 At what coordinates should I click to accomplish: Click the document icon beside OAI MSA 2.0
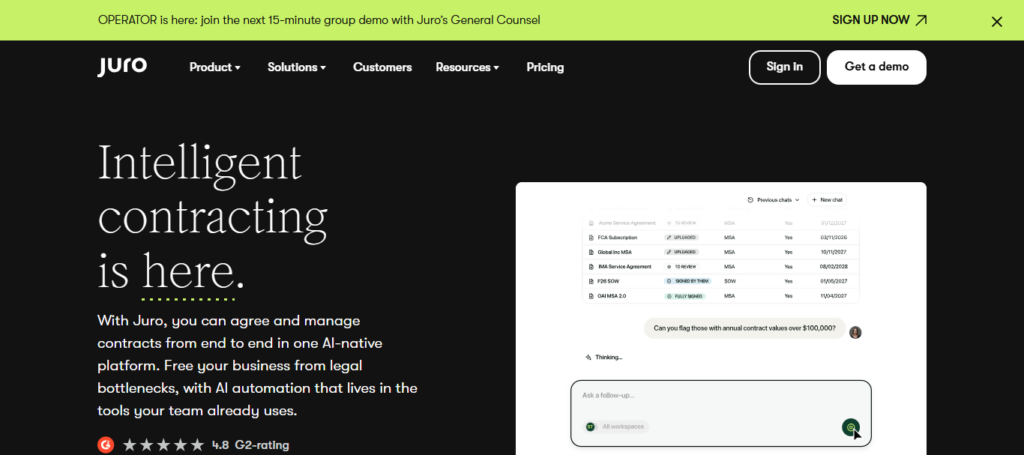pos(592,296)
